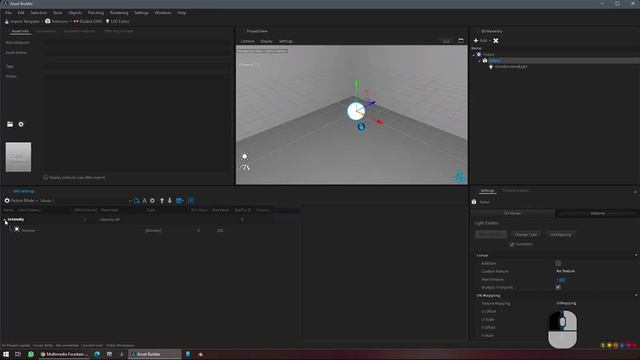Click the Change Type button
The height and width of the screenshot is (360, 640).
(x=526, y=235)
